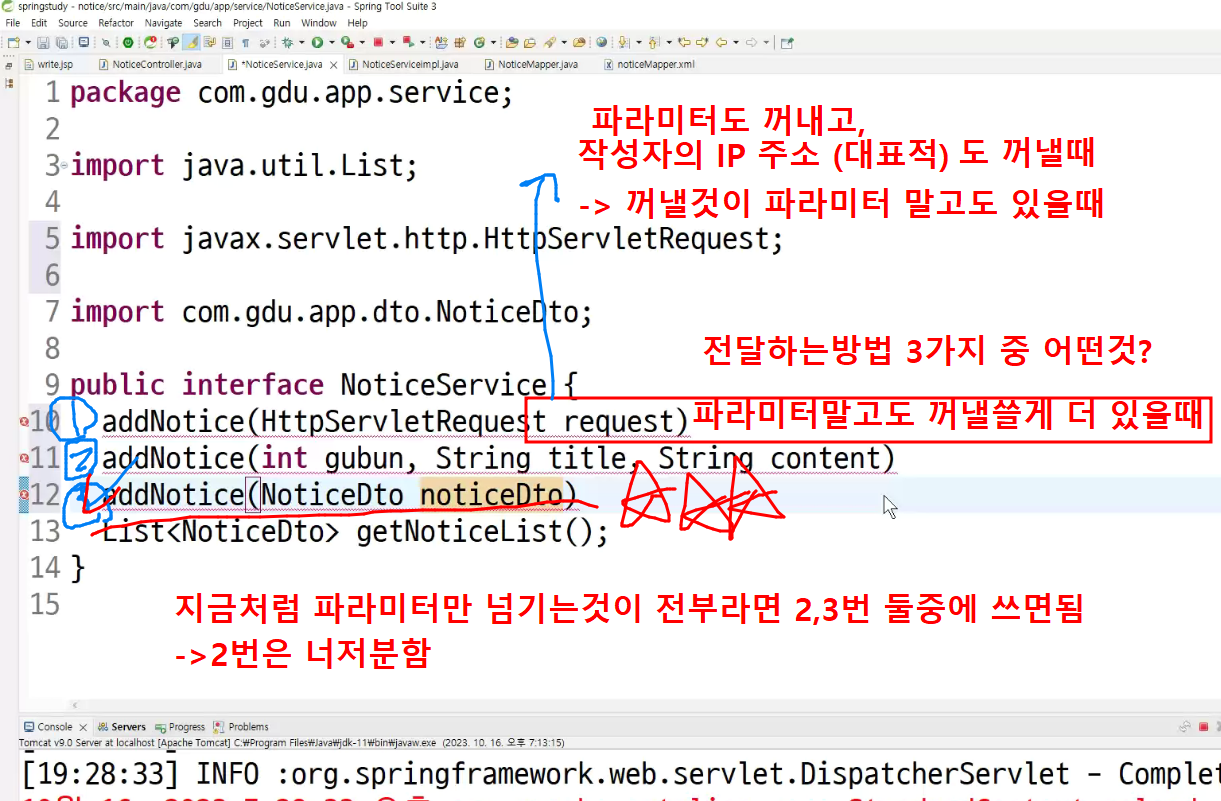Click the Forward navigation arrow
The height and width of the screenshot is (801, 1221).
tap(751, 43)
